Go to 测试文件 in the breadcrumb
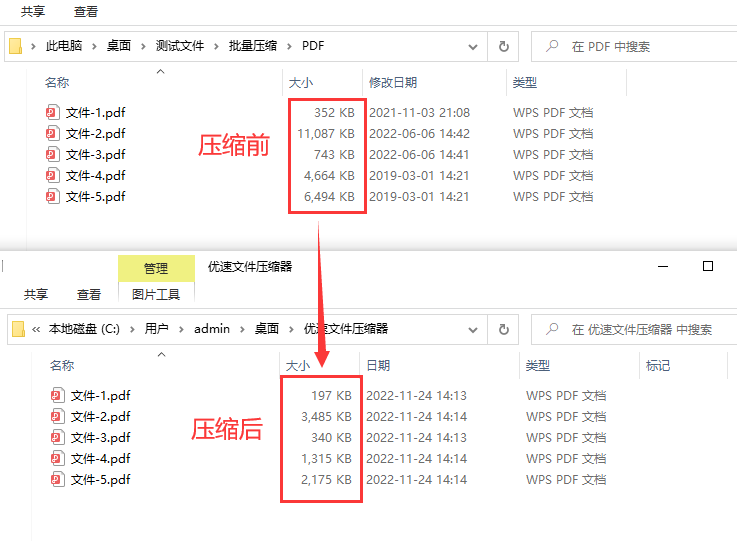Image resolution: width=737 pixels, height=541 pixels. (180, 46)
